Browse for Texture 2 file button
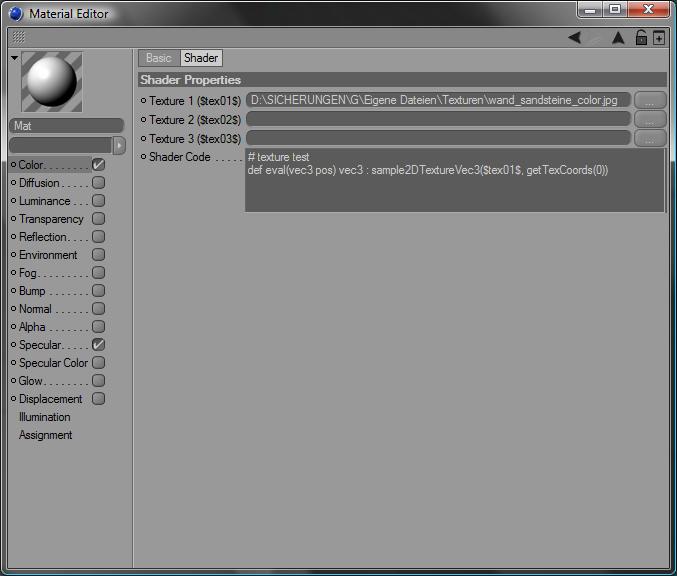Screen dimensions: 677x576 pyautogui.click(x=650, y=119)
